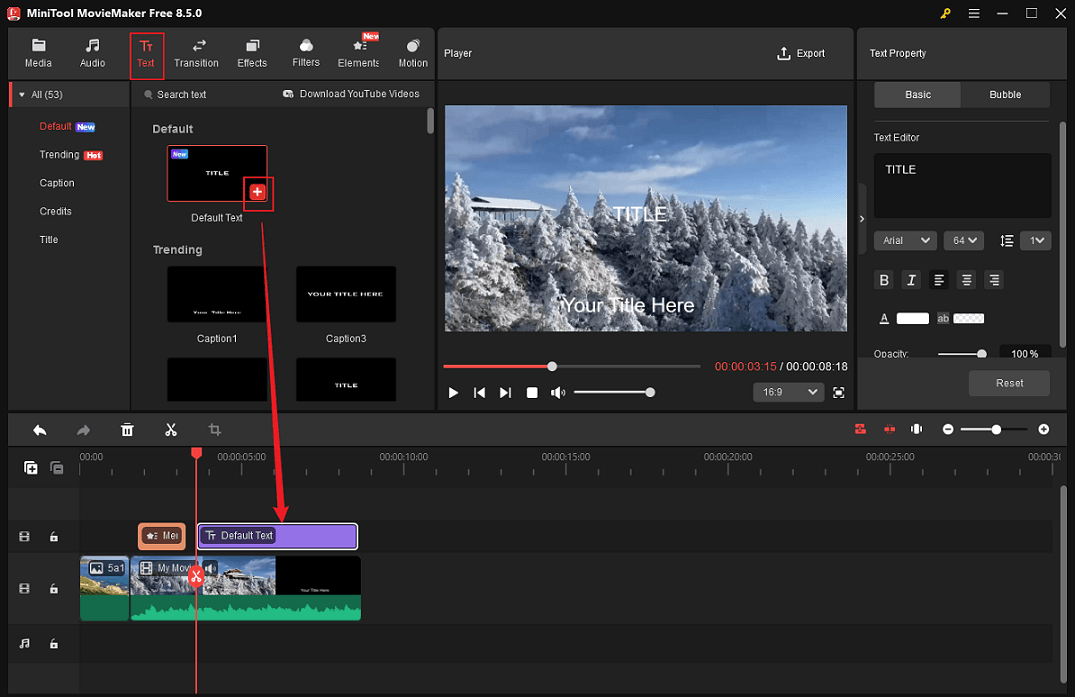
Task: Toggle italic formatting for the title text
Action: [x=911, y=280]
